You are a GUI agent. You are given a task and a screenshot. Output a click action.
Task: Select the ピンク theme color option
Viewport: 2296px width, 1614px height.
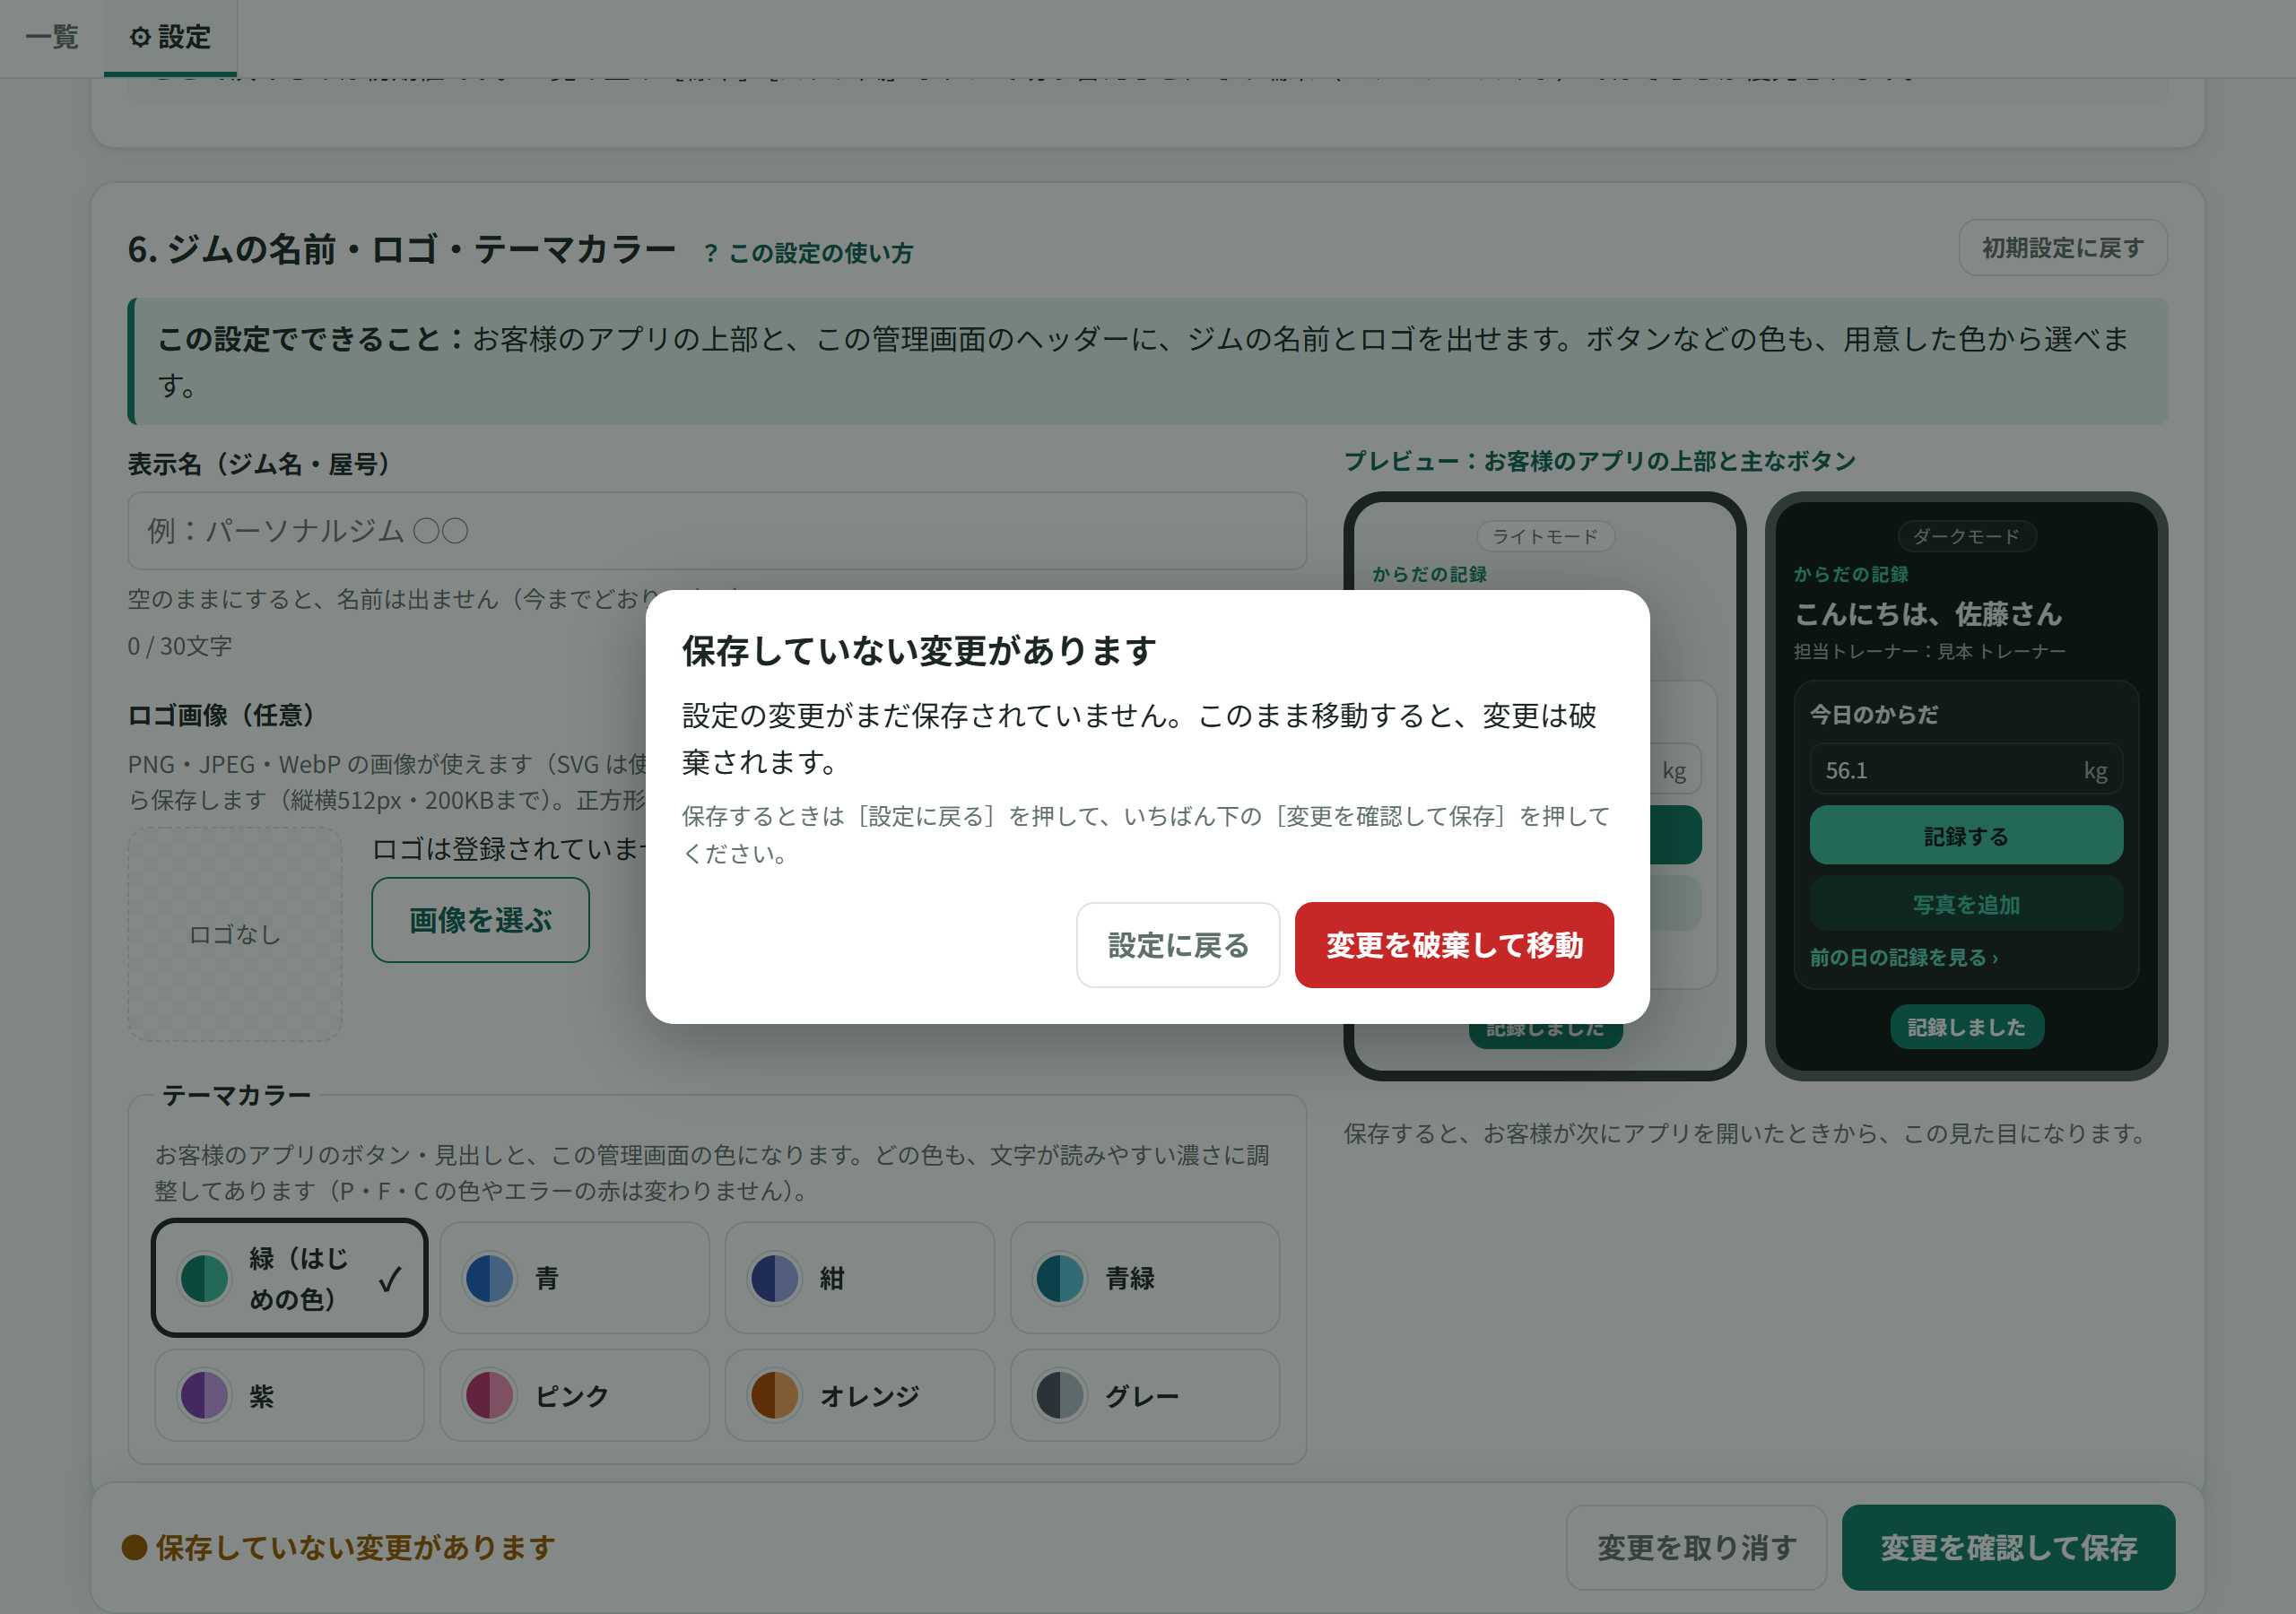pos(574,1395)
